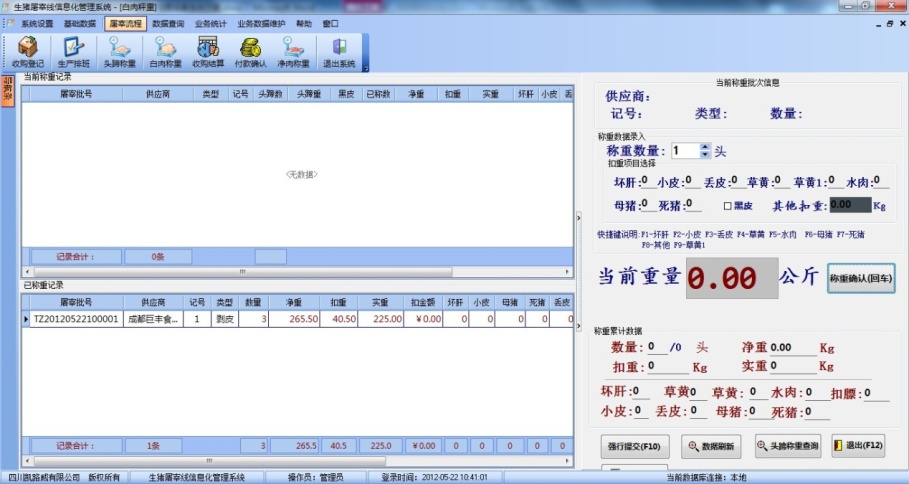Viewport: 909px width, 484px height.
Task: Click the 已称重记录 horizontal scrollbar thumb
Action: tap(210, 461)
